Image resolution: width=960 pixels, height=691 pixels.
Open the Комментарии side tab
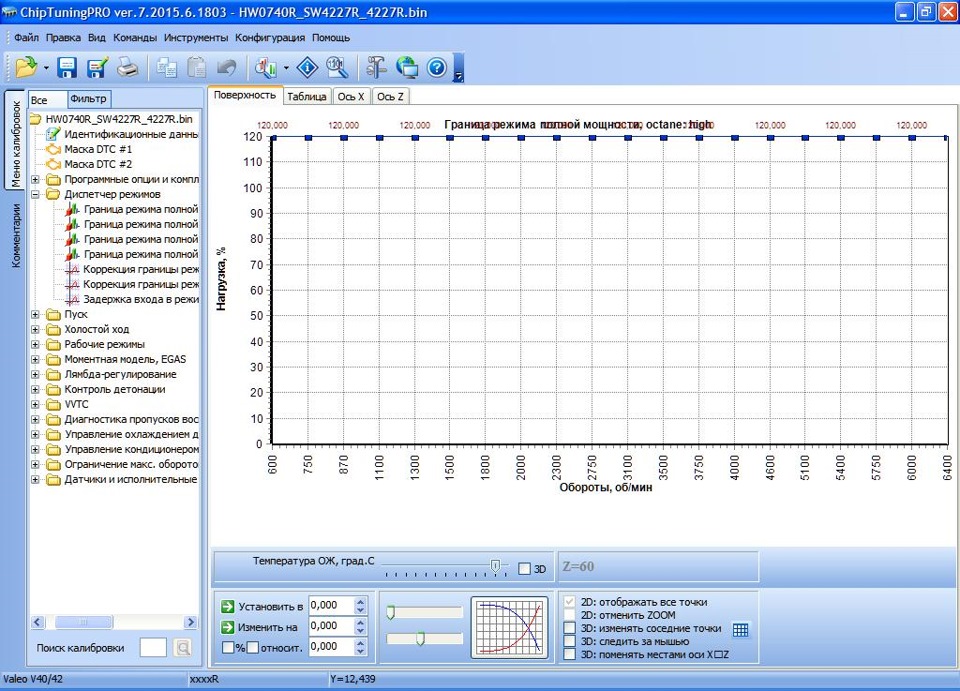pyautogui.click(x=15, y=236)
